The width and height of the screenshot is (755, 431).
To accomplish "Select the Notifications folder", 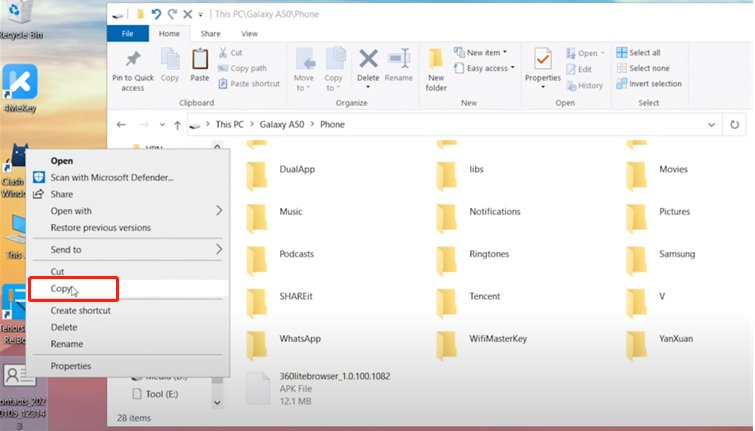I will (x=479, y=218).
